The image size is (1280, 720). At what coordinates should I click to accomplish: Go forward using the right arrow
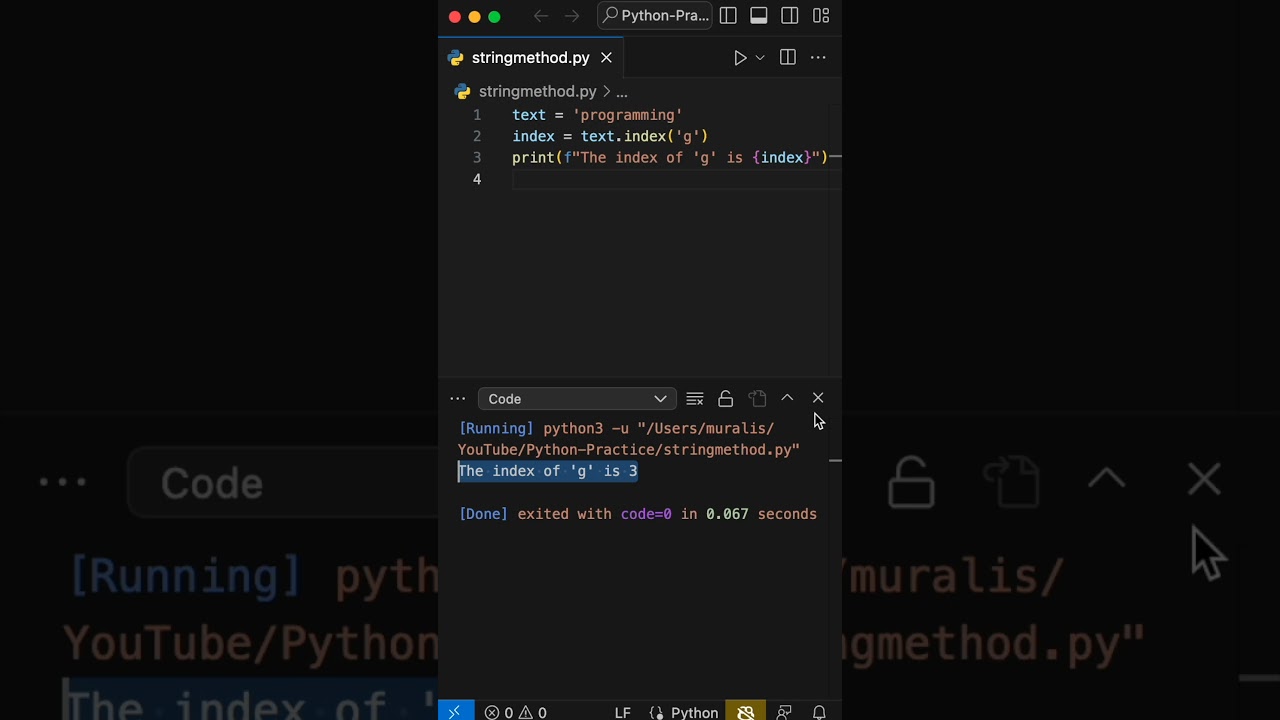pyautogui.click(x=572, y=16)
